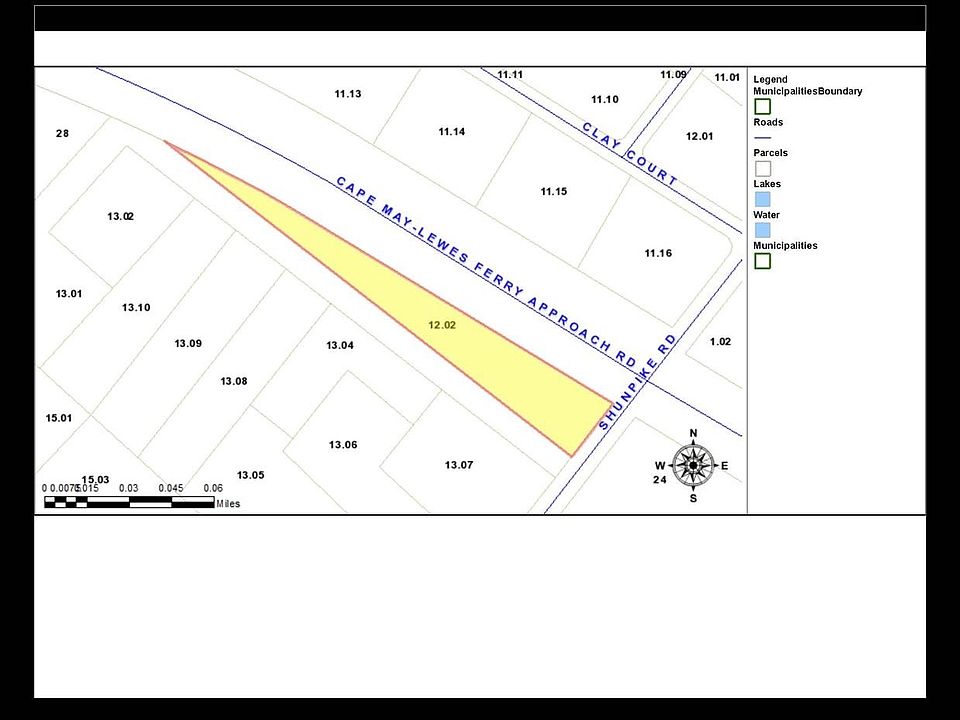
Task: Click the MunicipalitiesBoundary legend symbol box
Action: coord(762,106)
